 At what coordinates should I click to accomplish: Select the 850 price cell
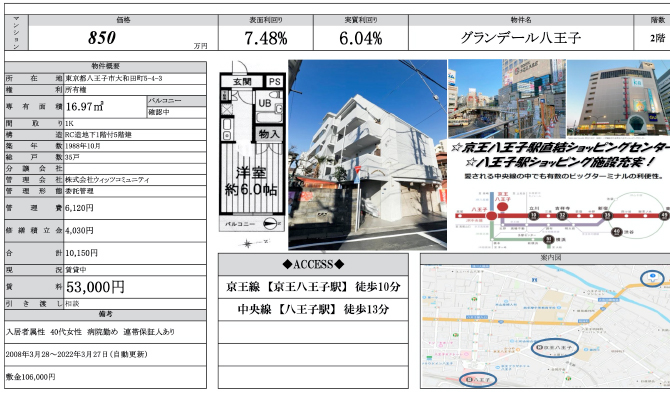(x=123, y=38)
